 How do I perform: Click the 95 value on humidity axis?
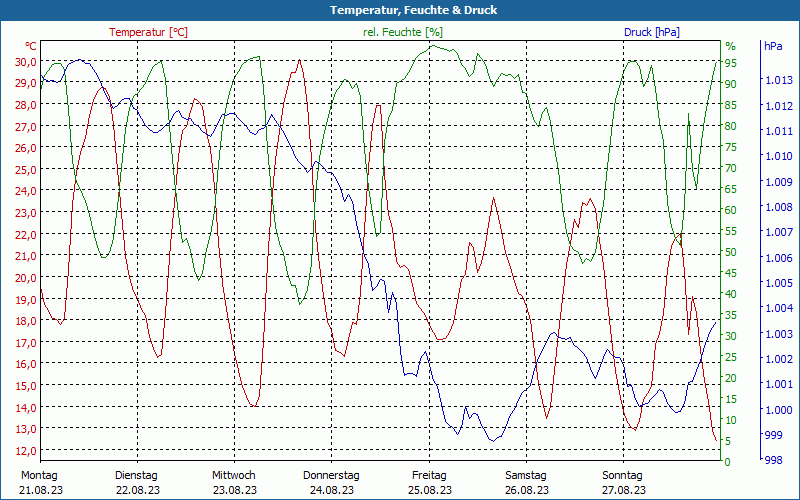point(731,63)
